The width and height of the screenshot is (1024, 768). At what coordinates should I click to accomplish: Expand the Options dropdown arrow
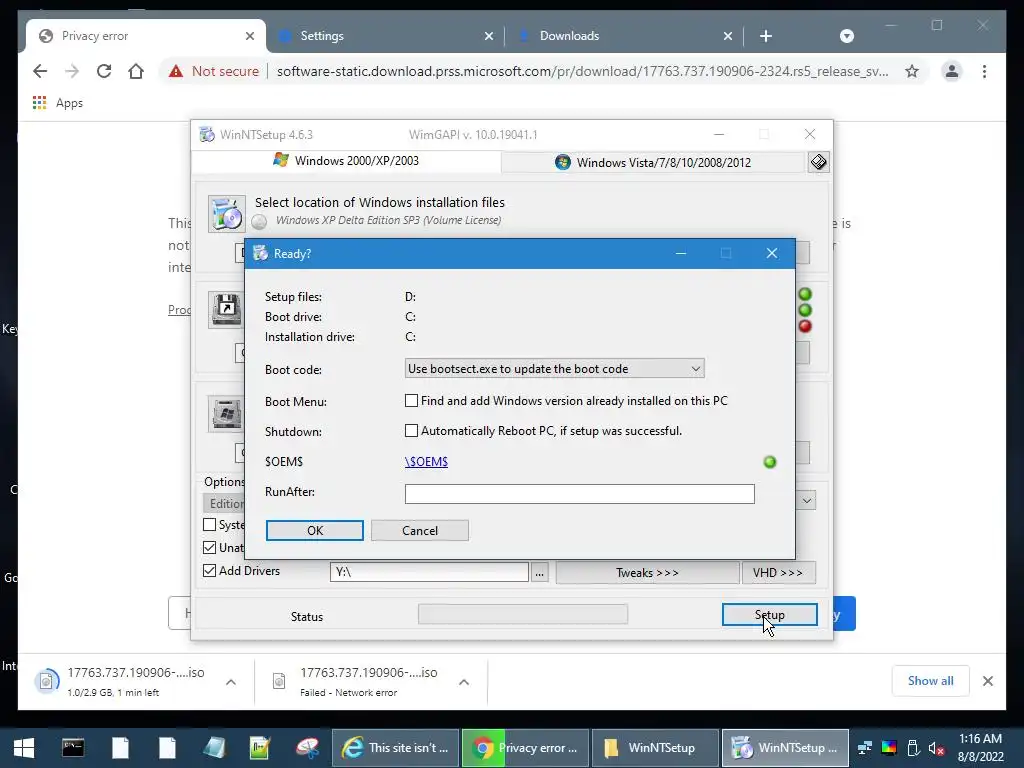point(807,501)
